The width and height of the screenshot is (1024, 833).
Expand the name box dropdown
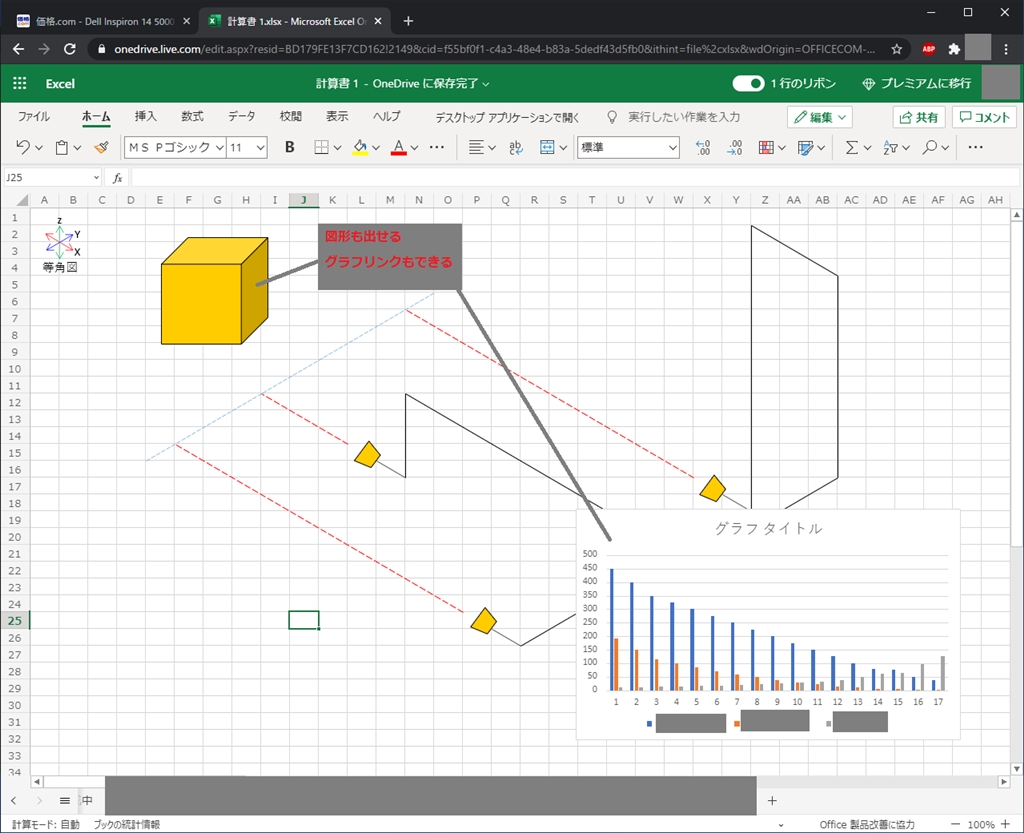pos(96,178)
